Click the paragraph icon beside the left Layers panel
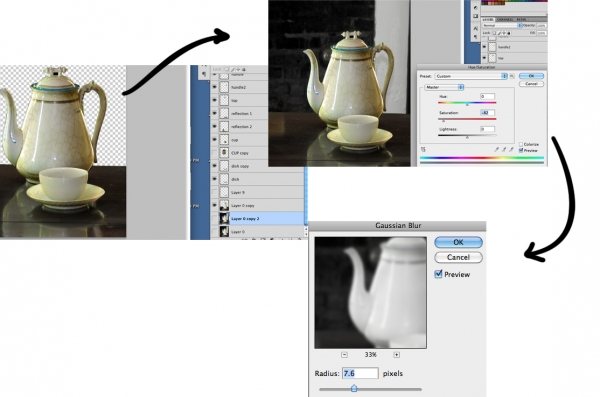600x397 pixels. click(x=204, y=74)
